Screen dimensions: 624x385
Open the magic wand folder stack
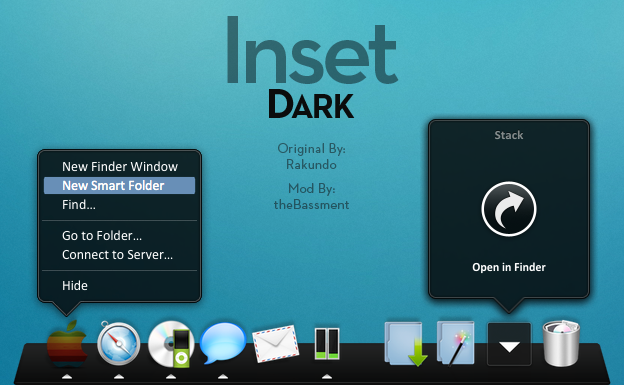tap(456, 343)
